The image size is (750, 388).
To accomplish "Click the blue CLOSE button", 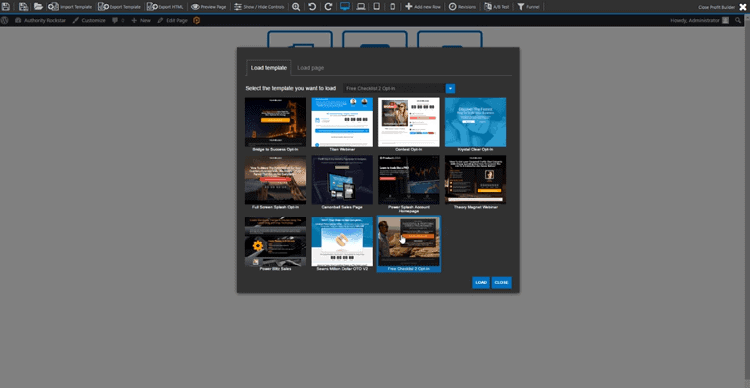I will pos(501,283).
